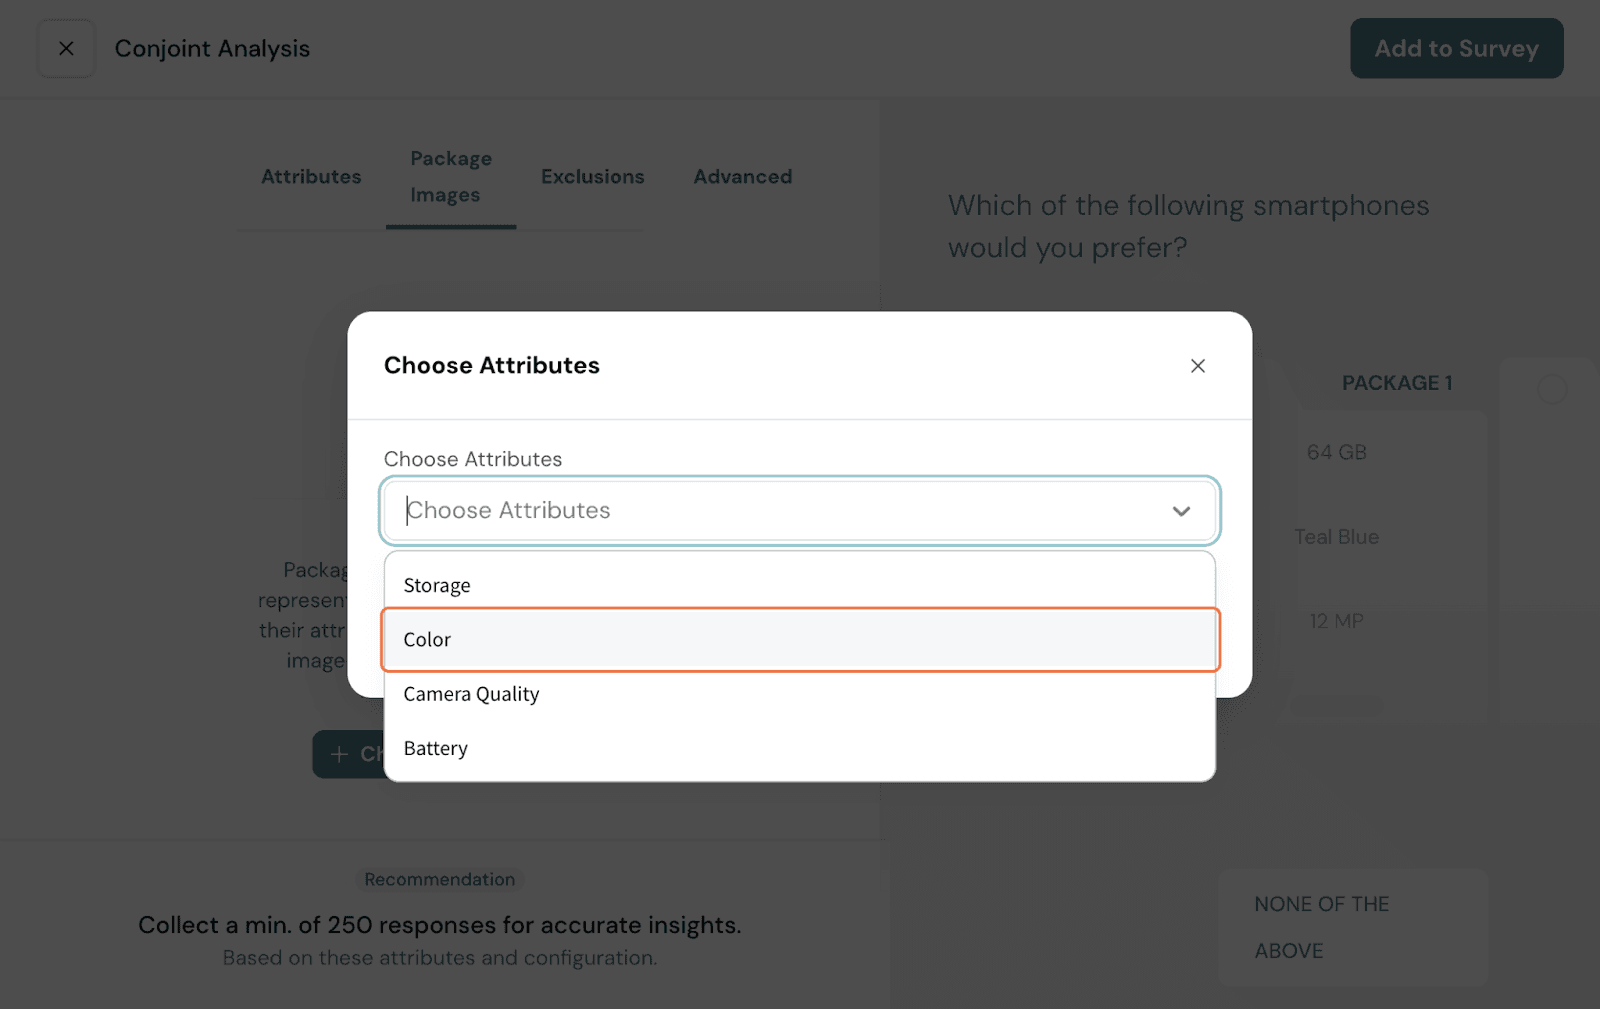Go to the Exclusions tab
1600x1009 pixels.
592,177
